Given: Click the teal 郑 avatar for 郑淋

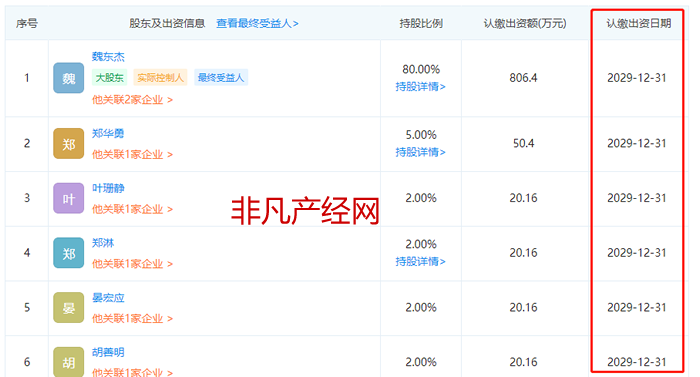Looking at the screenshot, I should click(x=68, y=253).
